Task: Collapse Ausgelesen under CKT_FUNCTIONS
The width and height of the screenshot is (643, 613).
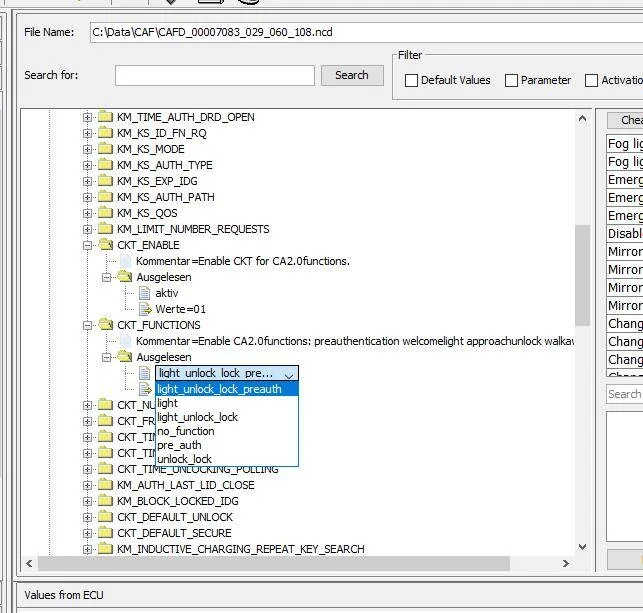Action: click(106, 358)
